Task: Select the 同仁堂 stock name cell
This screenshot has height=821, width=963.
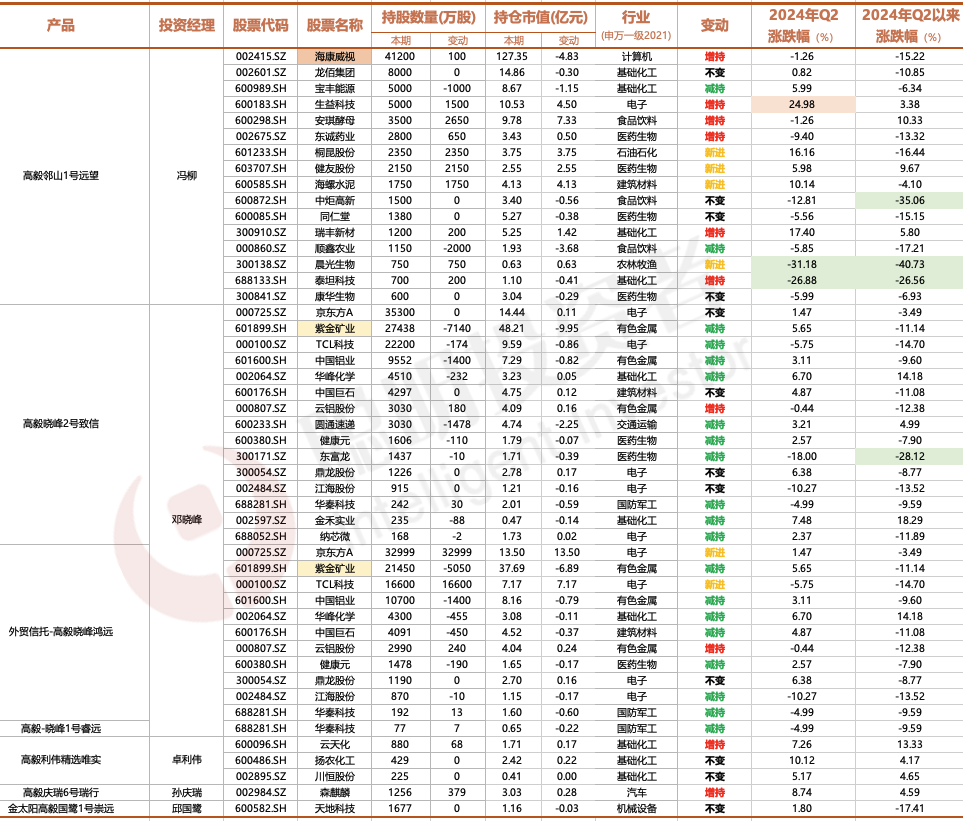Action: point(334,216)
